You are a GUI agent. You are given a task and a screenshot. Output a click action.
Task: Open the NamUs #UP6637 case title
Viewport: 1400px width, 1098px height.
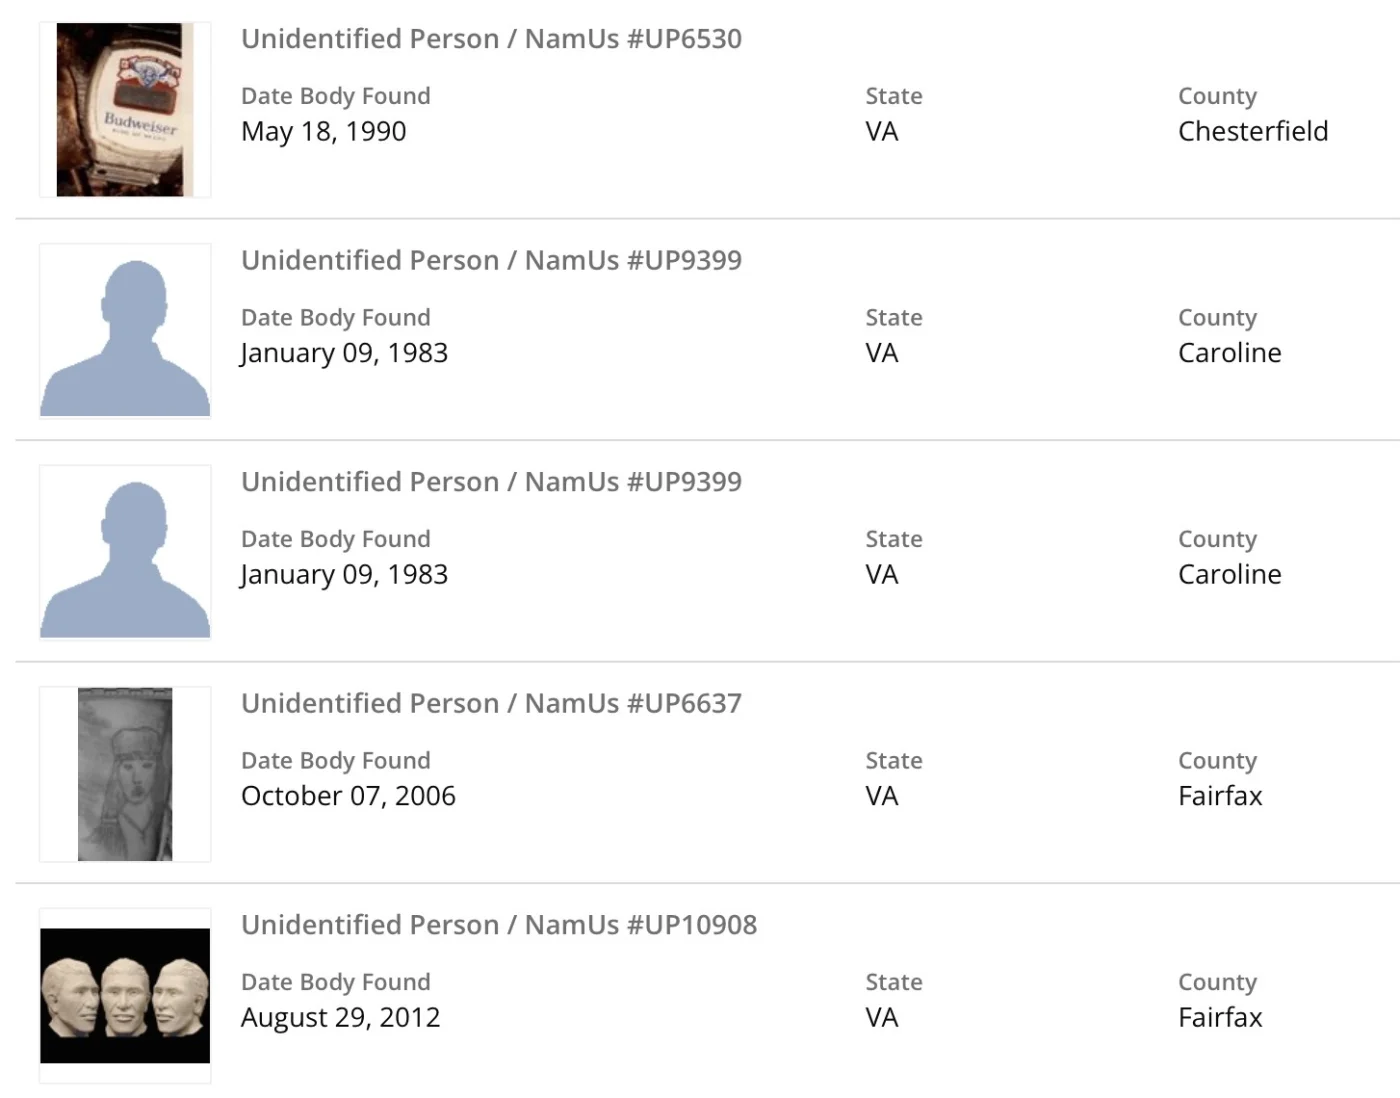[491, 703]
